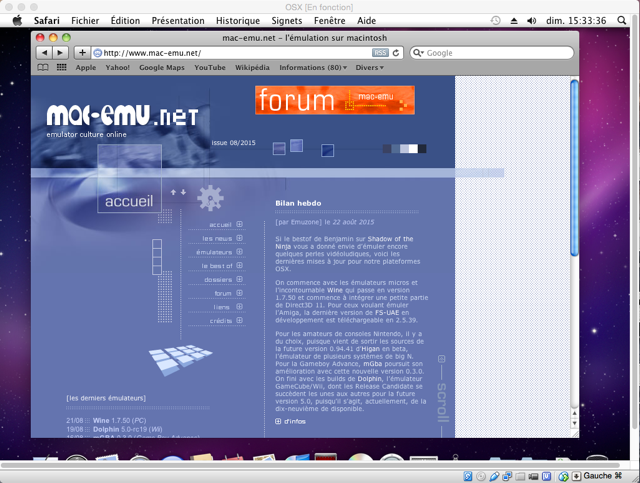Open the Spotlight magnifier in menu bar
The image size is (640, 483).
coord(622,20)
